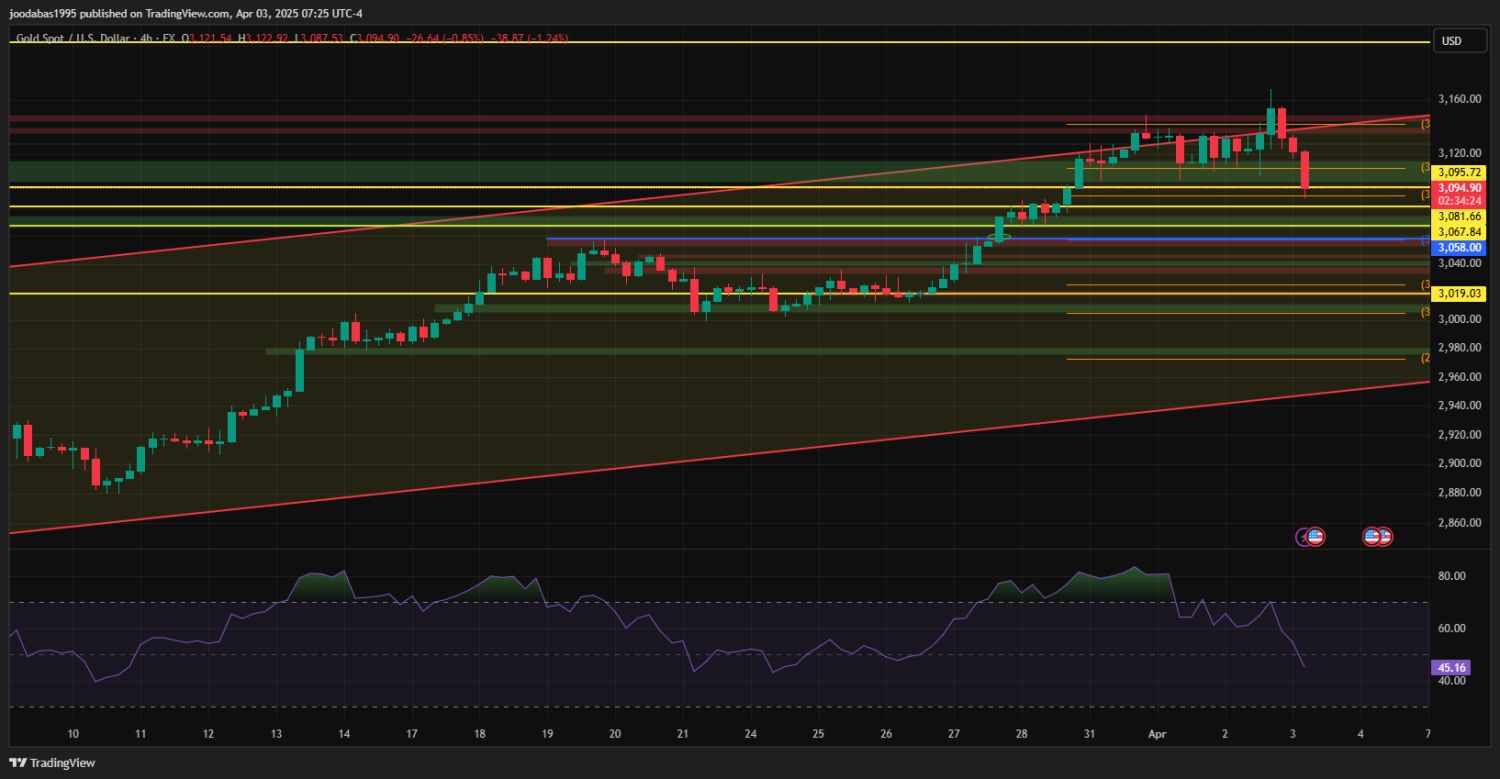Image resolution: width=1500 pixels, height=779 pixels.
Task: Click the 'Apr' date label on time axis
Action: [x=1157, y=733]
